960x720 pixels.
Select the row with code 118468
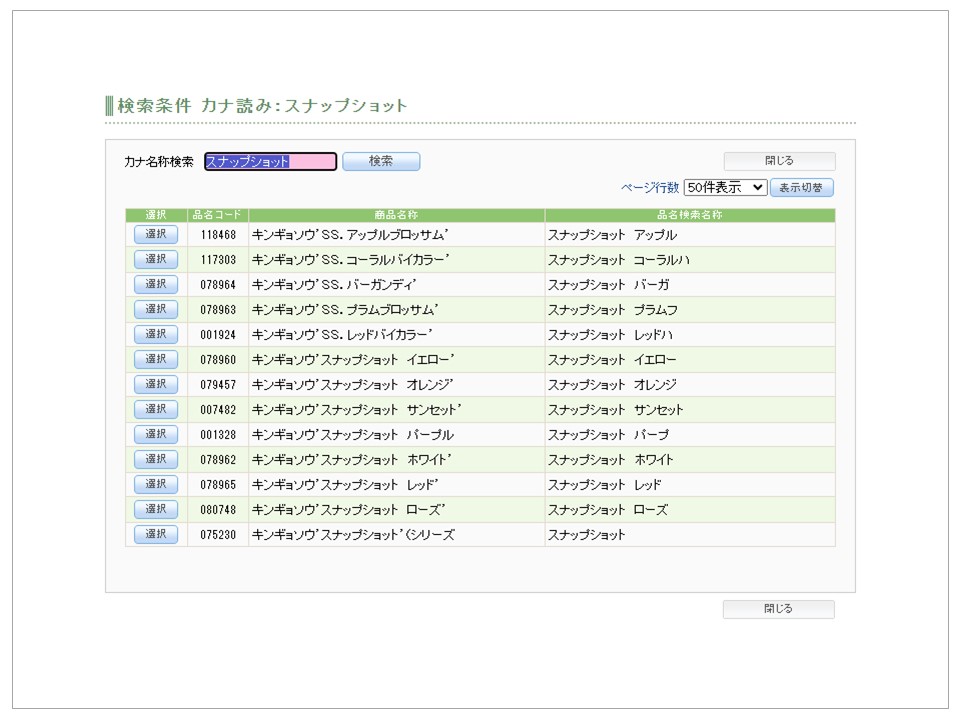156,234
